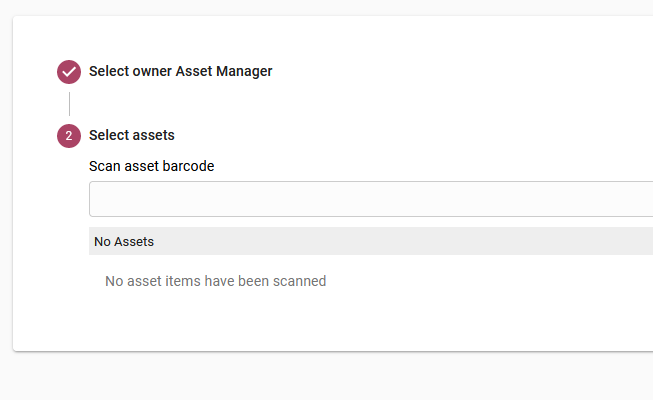Select the grey No Assets header row
Screen dimensions: 653x400
[x=371, y=241]
